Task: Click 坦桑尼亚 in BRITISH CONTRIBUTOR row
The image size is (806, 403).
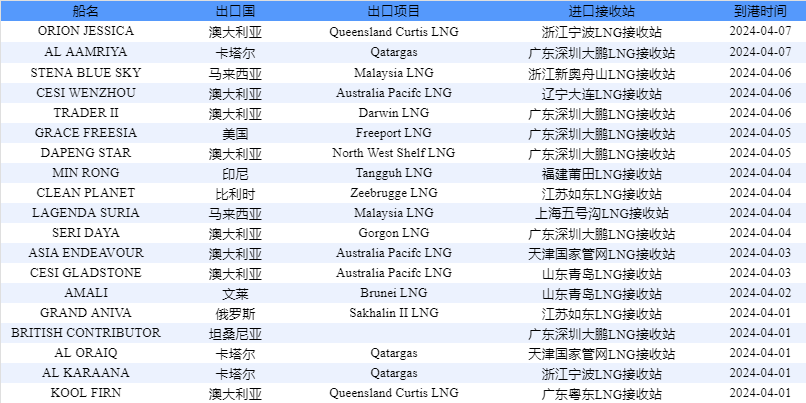Action: point(235,334)
